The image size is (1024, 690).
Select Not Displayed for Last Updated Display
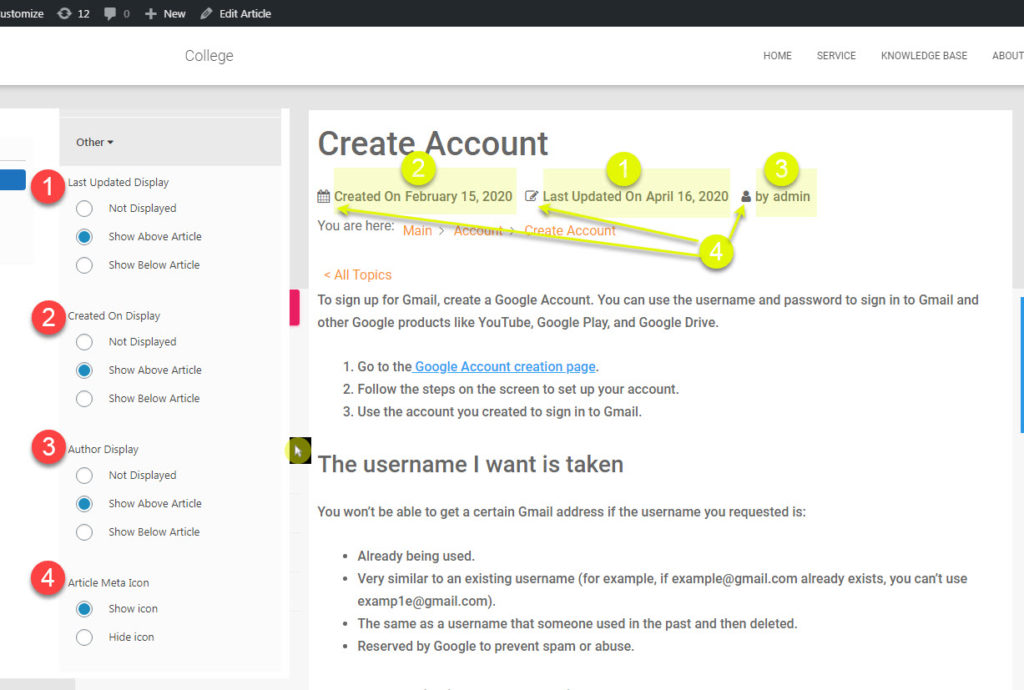[85, 208]
